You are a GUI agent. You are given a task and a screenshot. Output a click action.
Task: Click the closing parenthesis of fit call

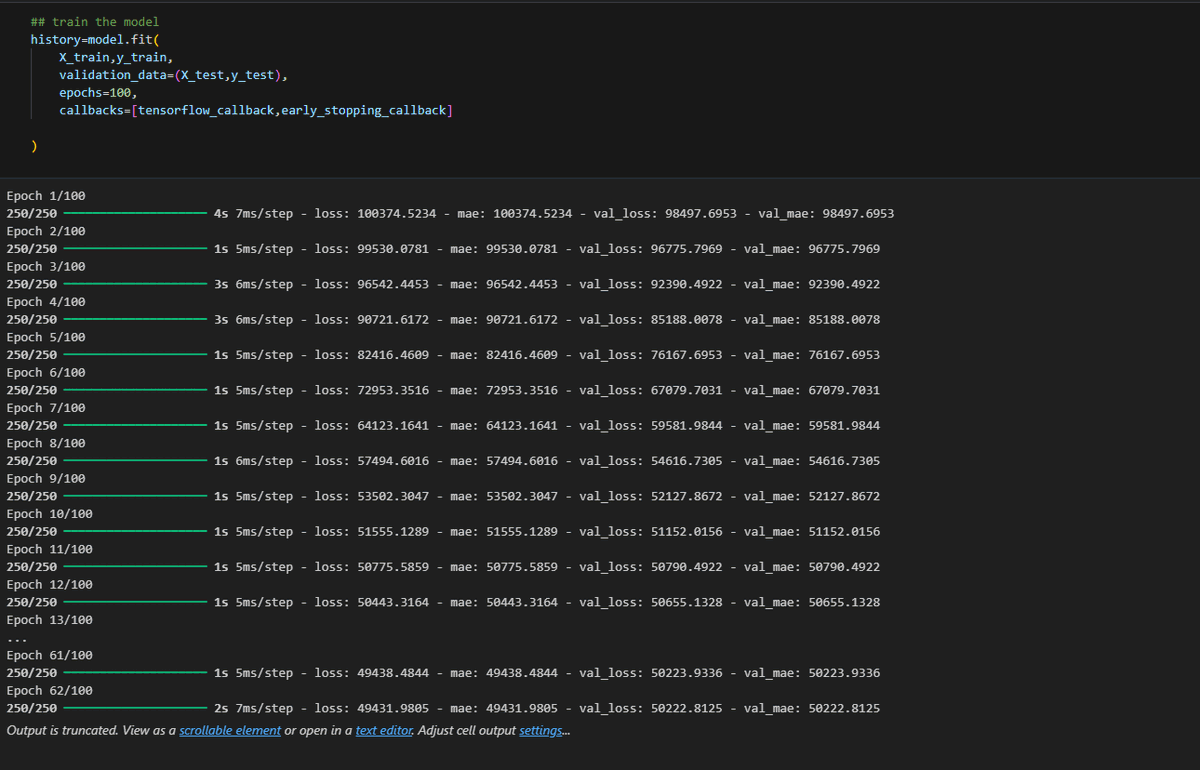point(34,146)
